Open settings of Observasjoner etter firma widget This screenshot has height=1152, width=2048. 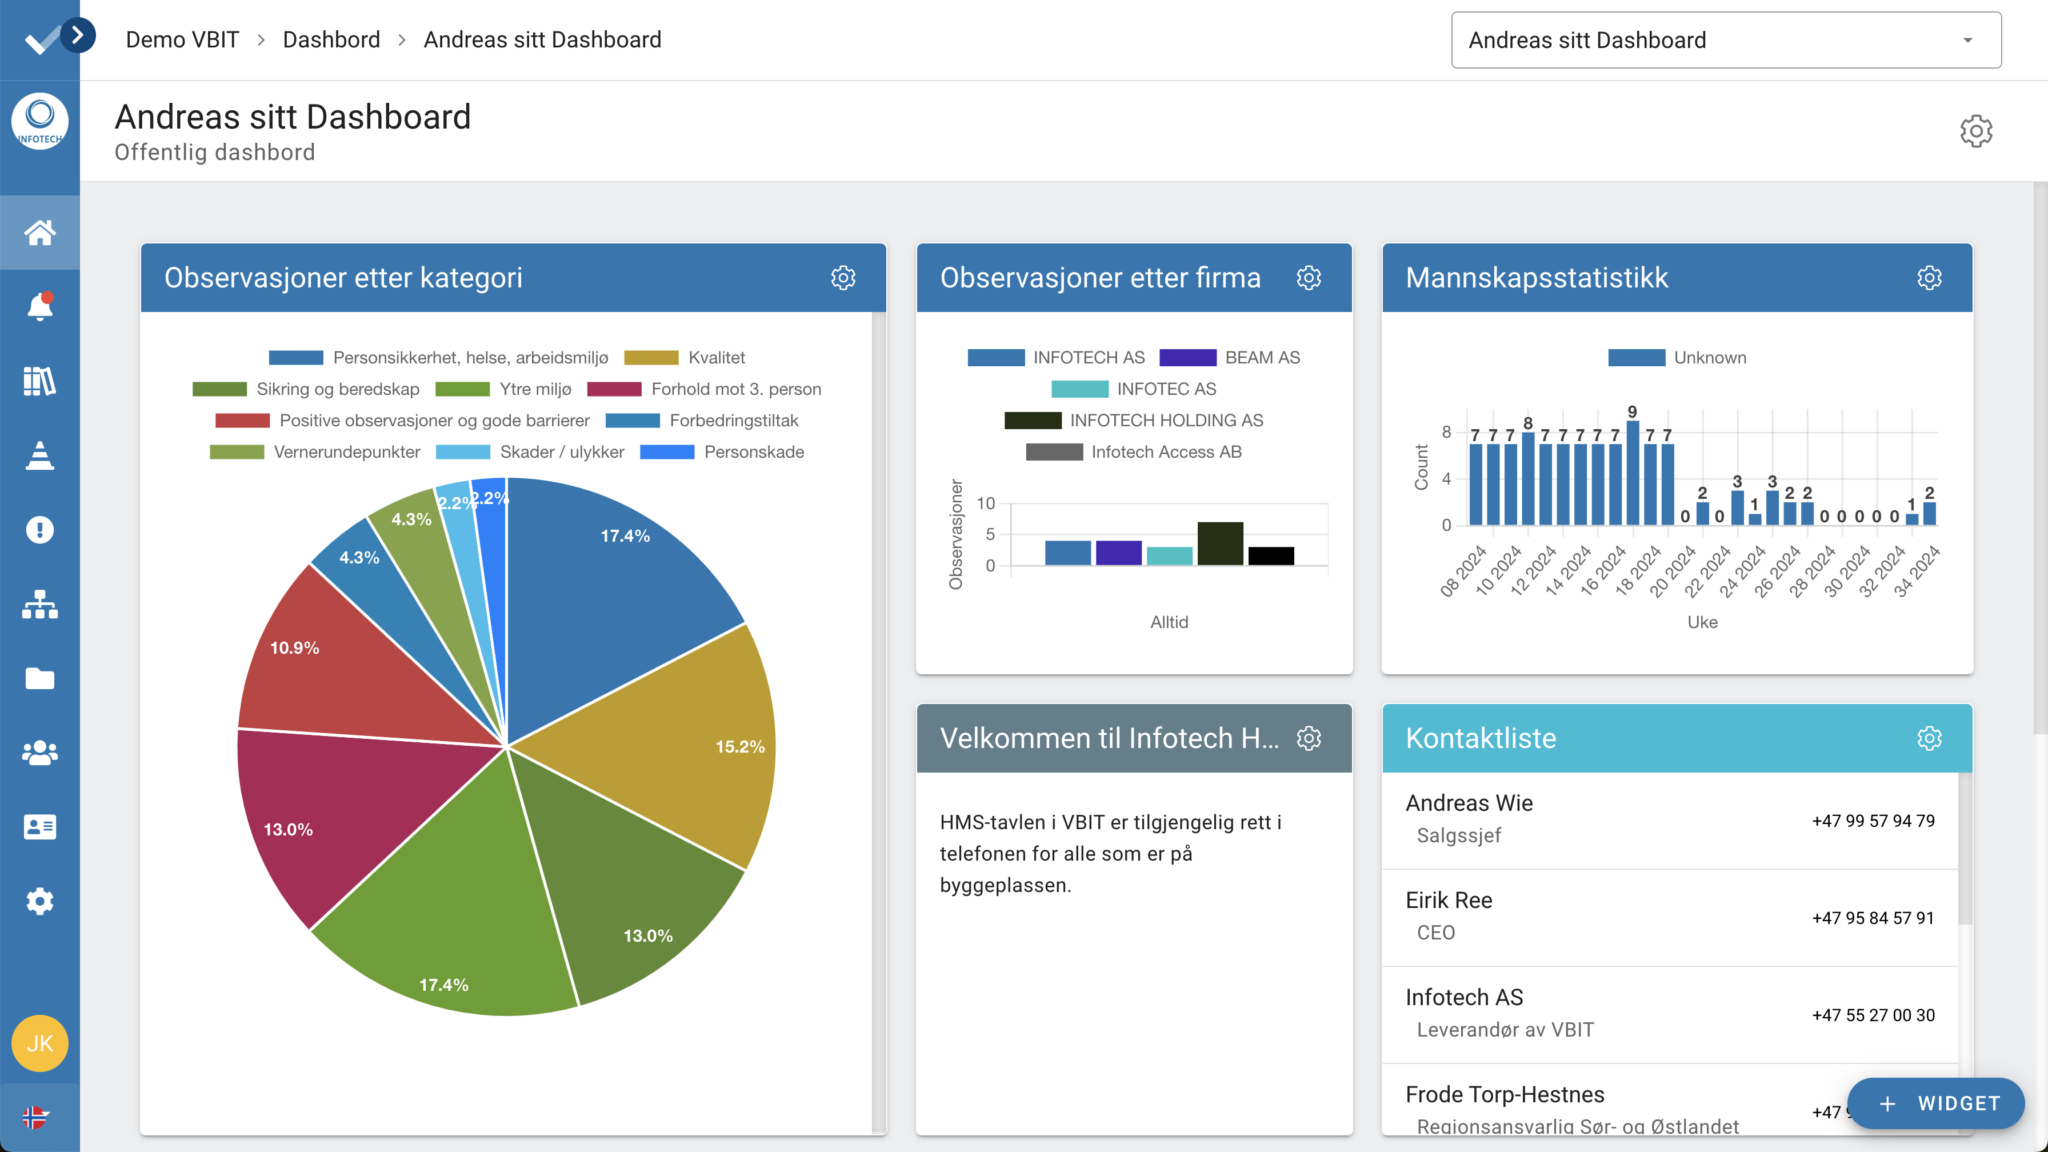pos(1309,278)
